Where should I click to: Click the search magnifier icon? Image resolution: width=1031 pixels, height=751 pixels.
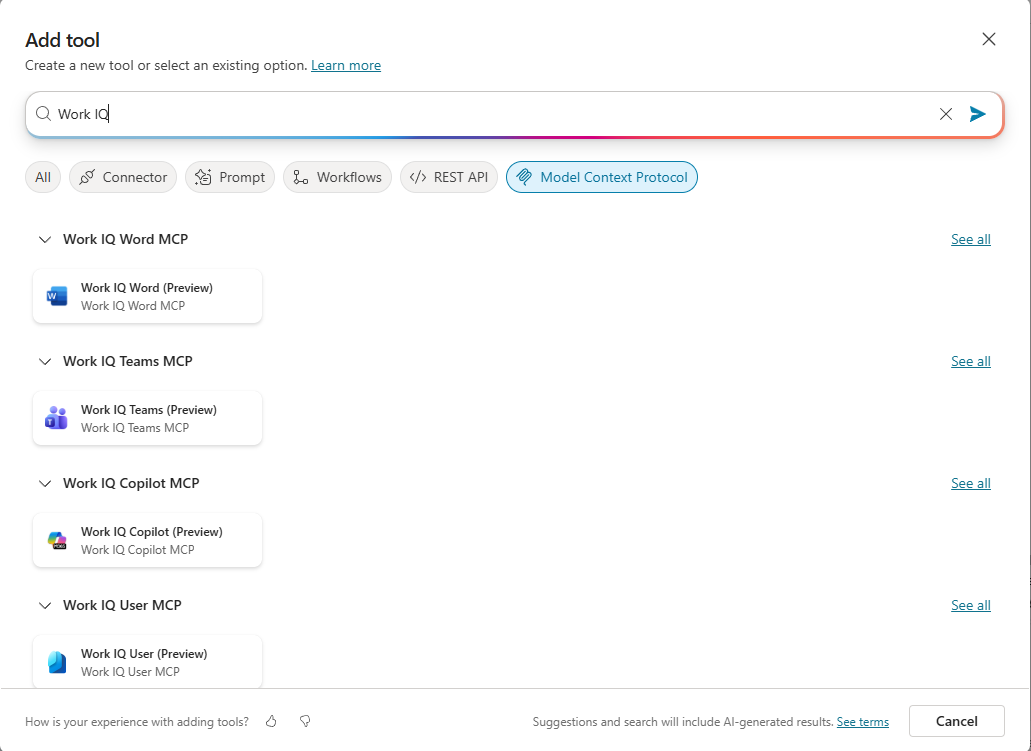(x=43, y=114)
